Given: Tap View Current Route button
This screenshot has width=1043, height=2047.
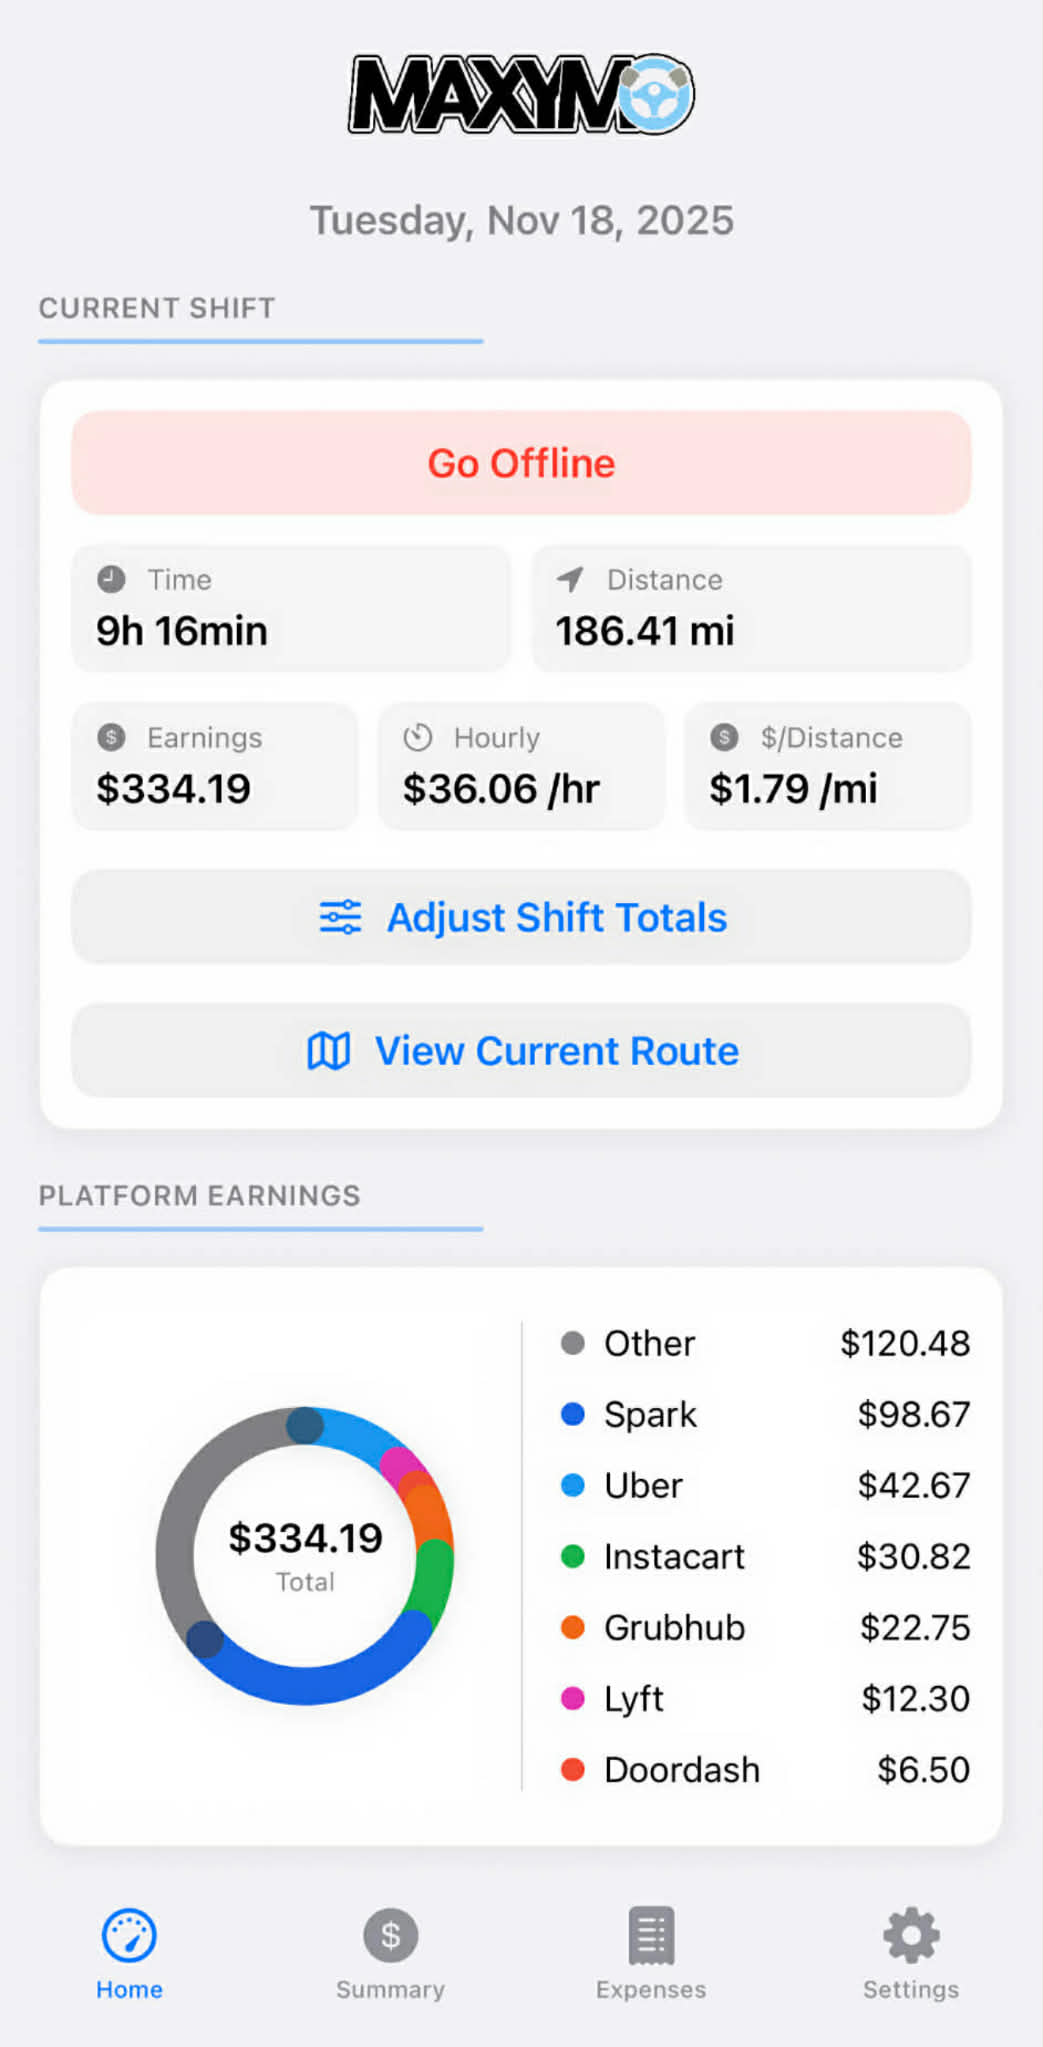Looking at the screenshot, I should pos(521,1051).
